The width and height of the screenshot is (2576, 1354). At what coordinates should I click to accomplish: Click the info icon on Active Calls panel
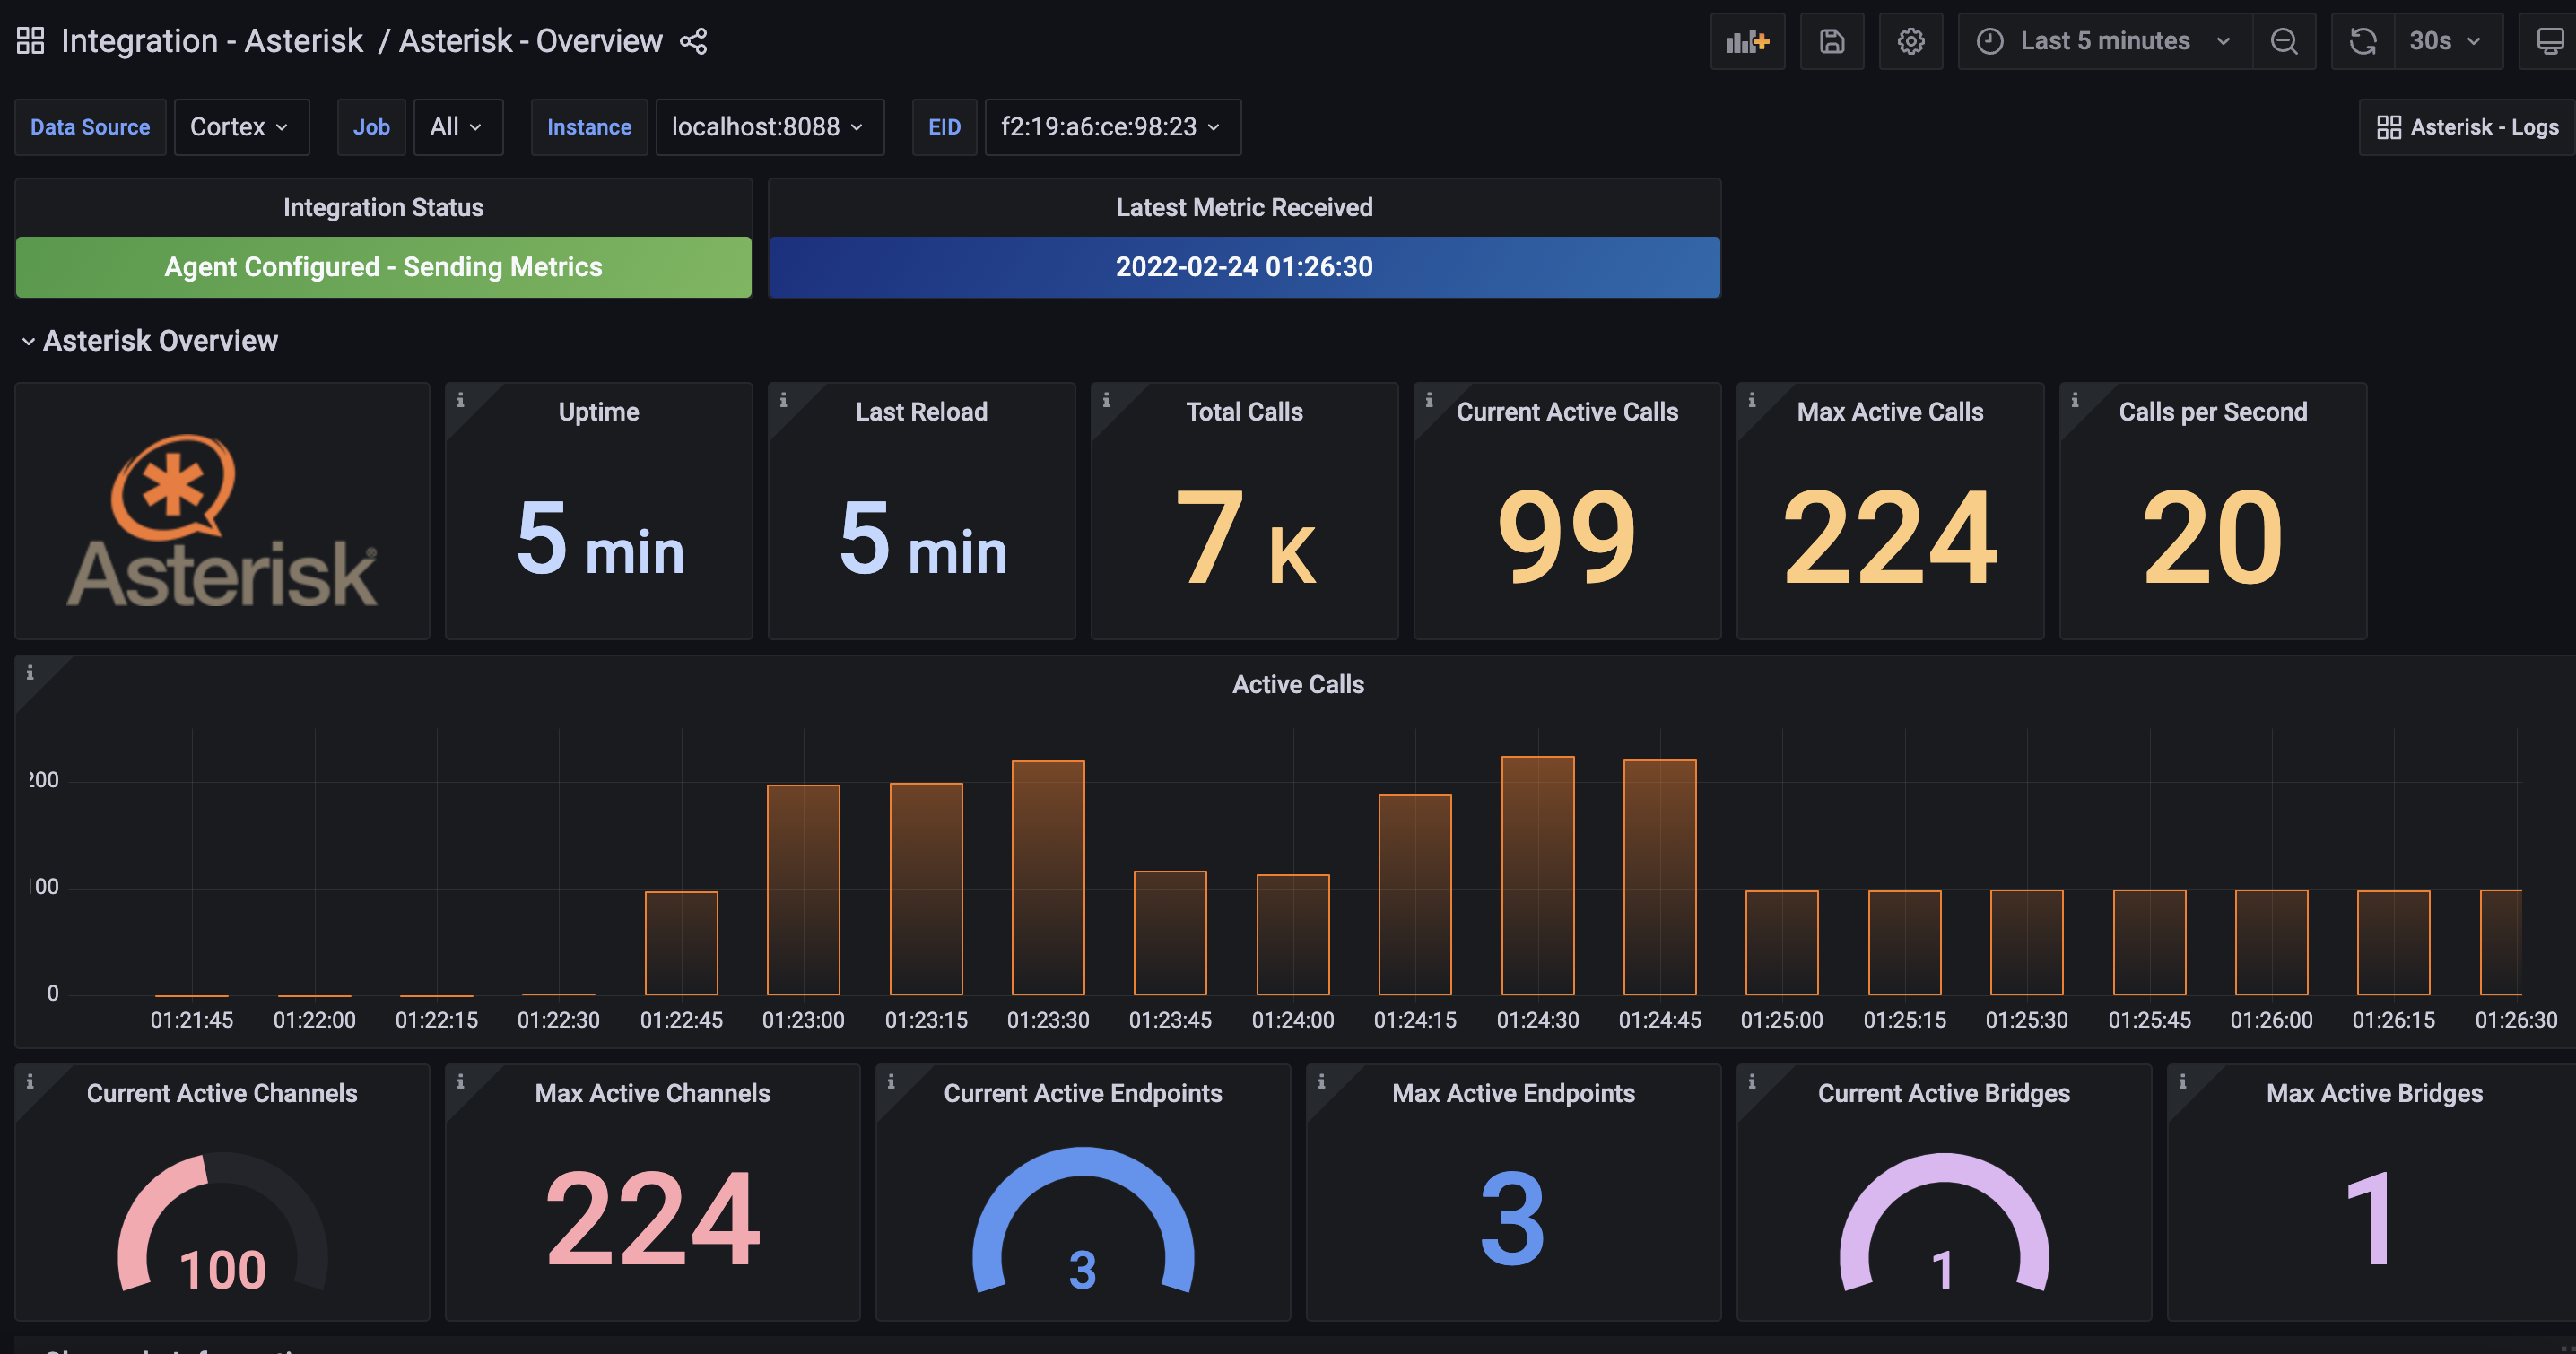tap(30, 673)
